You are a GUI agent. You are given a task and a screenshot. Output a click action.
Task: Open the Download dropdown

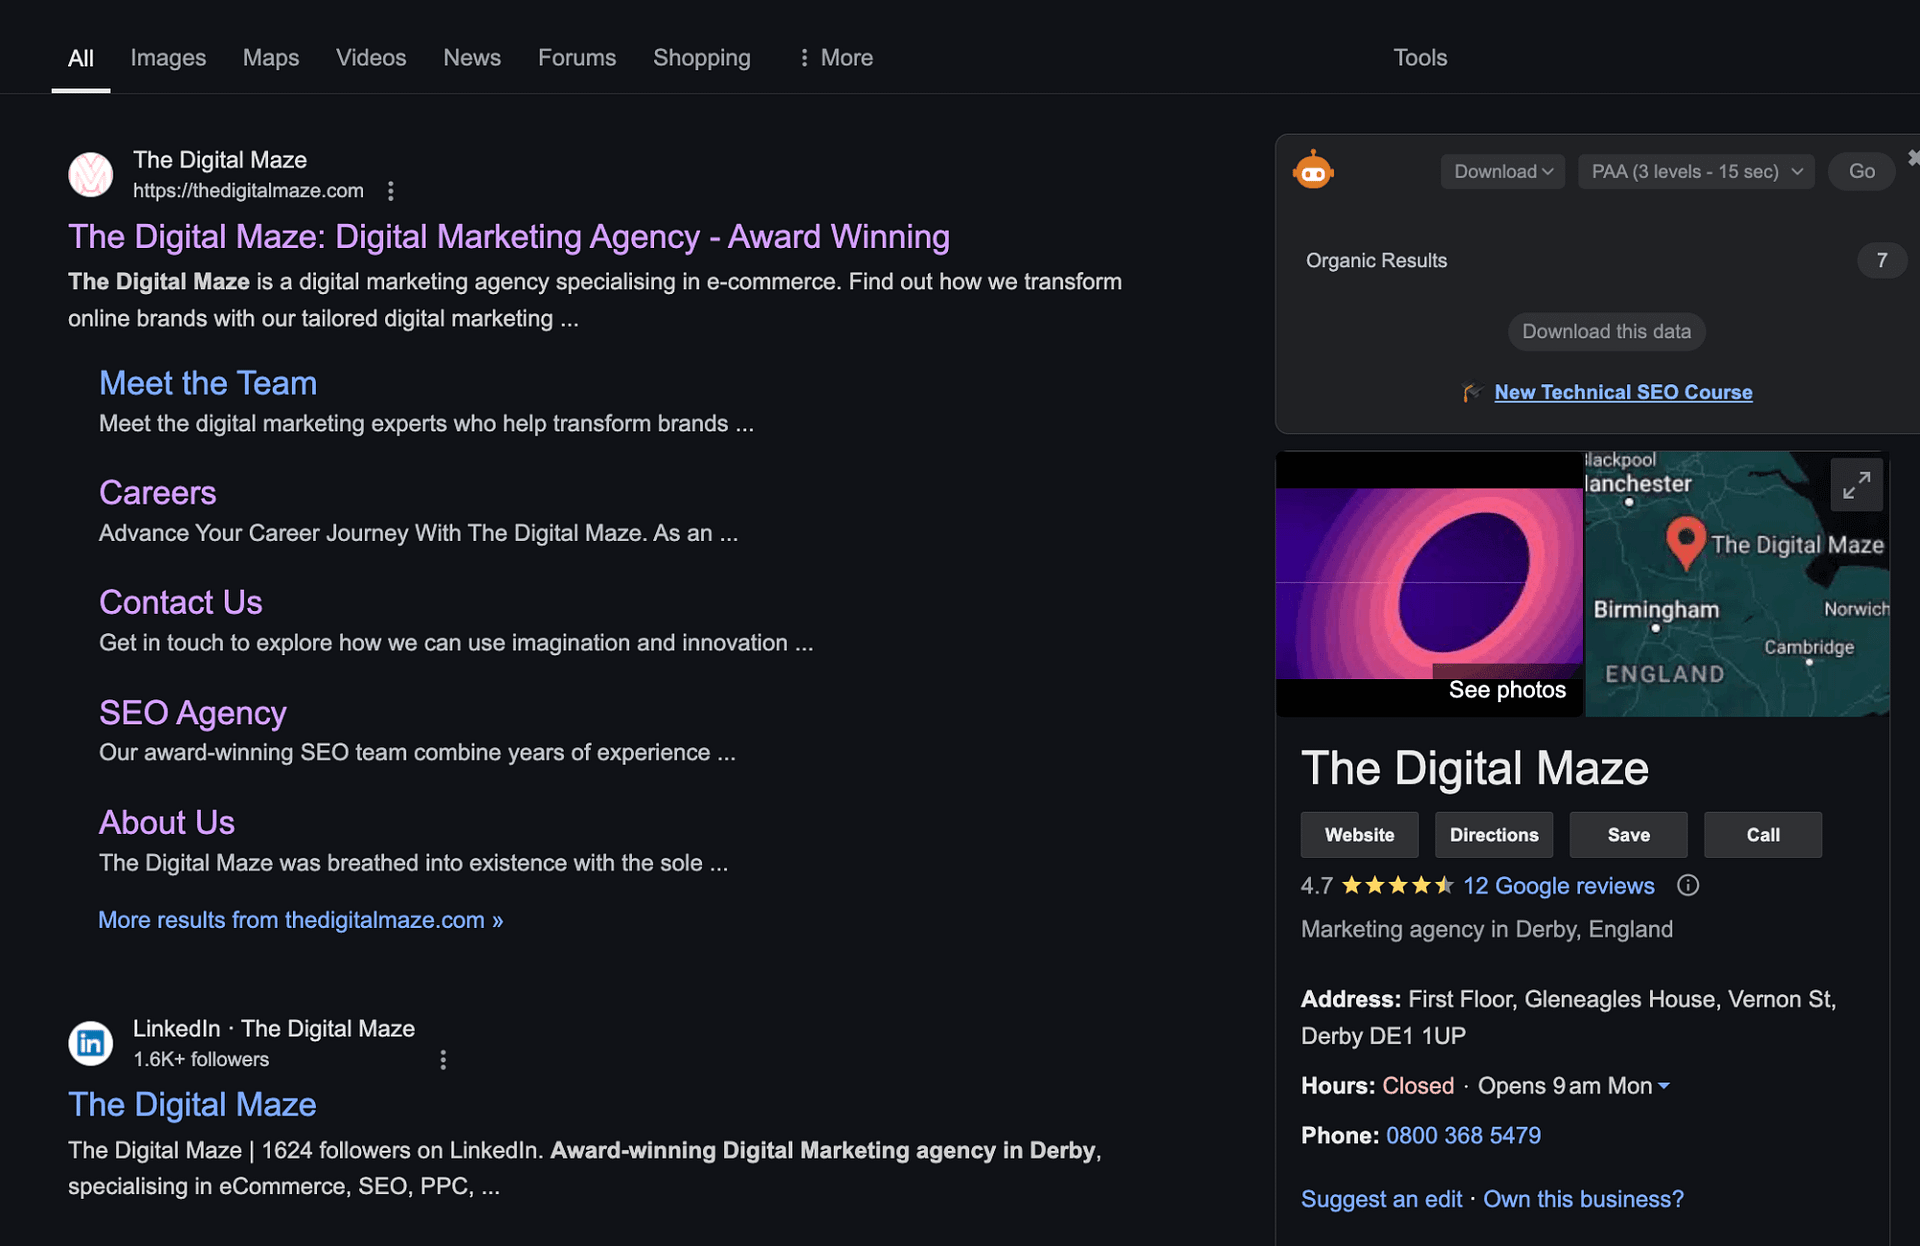1502,171
